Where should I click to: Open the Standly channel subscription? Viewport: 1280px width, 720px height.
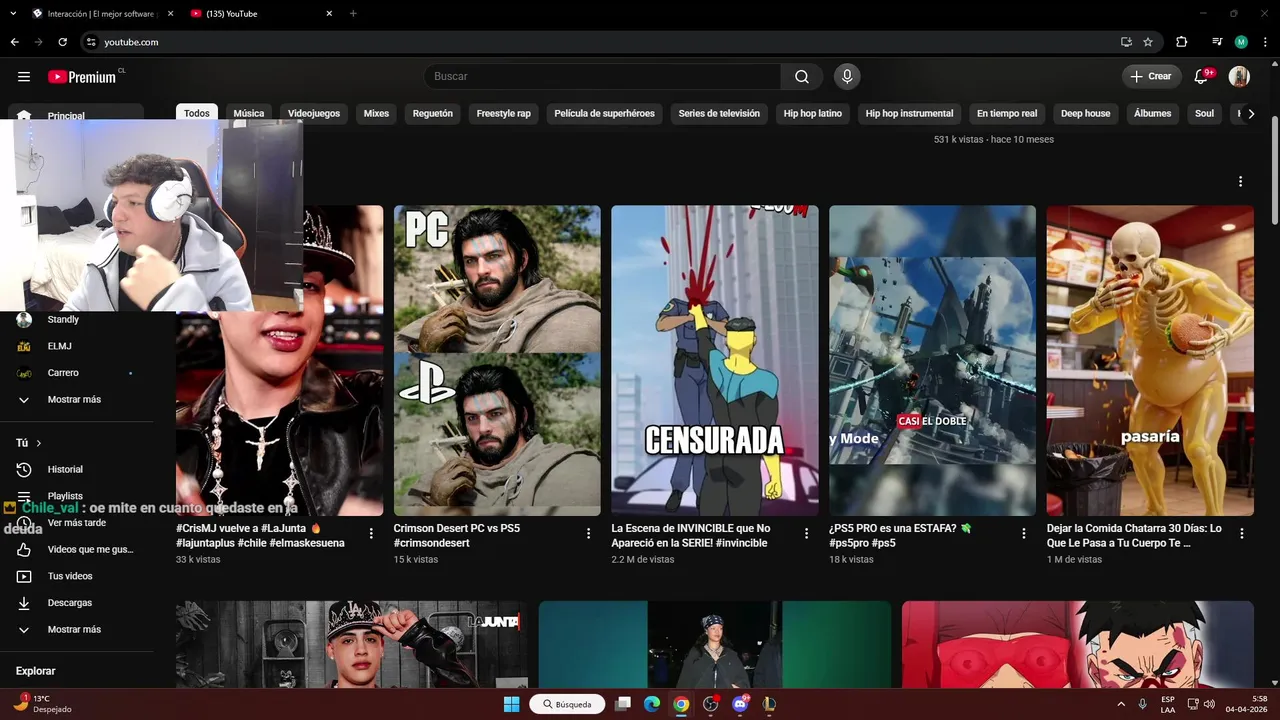(x=76, y=320)
